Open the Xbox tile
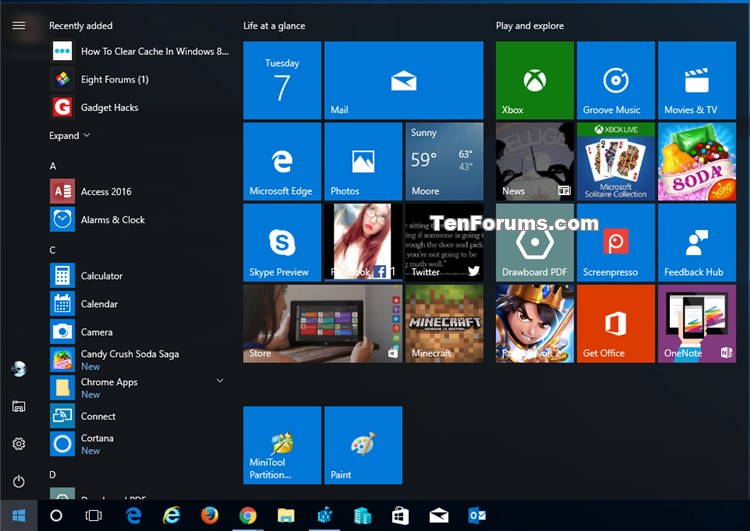This screenshot has width=750, height=531. pos(535,80)
